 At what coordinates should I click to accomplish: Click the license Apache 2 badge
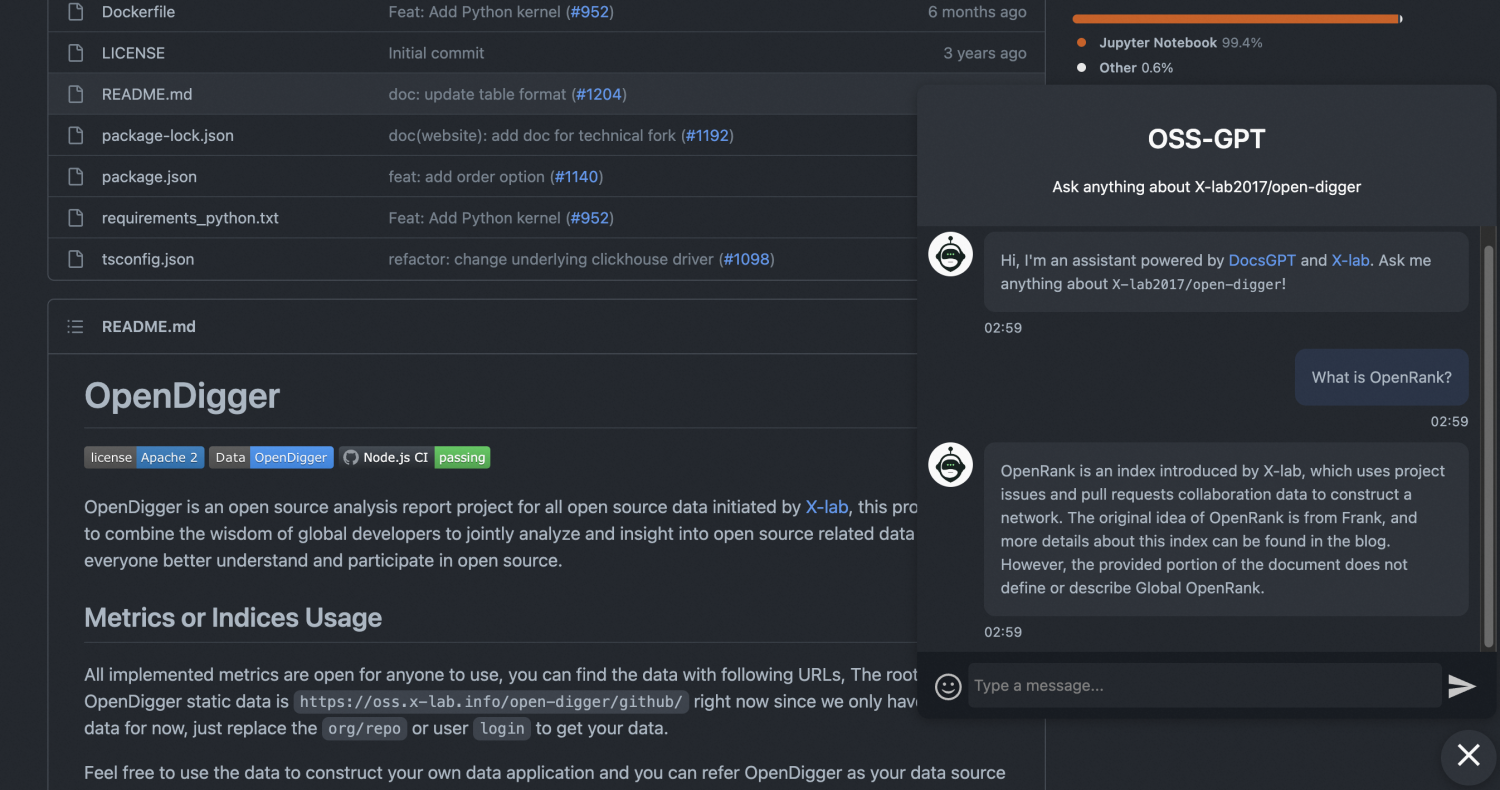(144, 457)
